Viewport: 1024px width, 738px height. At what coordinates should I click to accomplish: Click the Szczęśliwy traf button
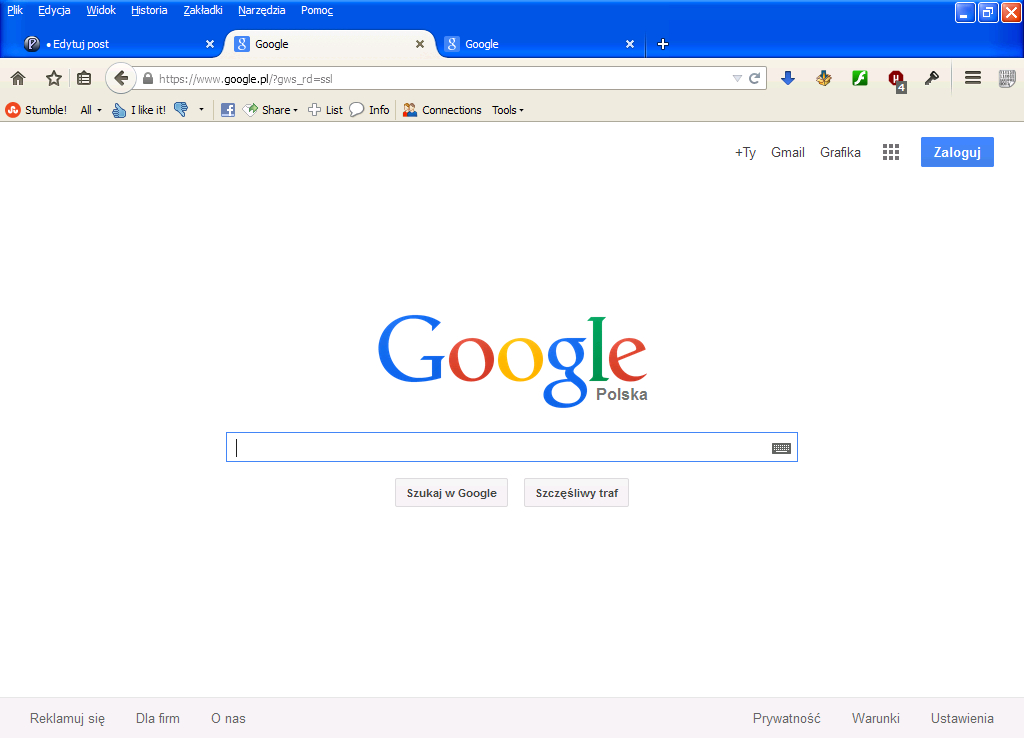(x=577, y=493)
